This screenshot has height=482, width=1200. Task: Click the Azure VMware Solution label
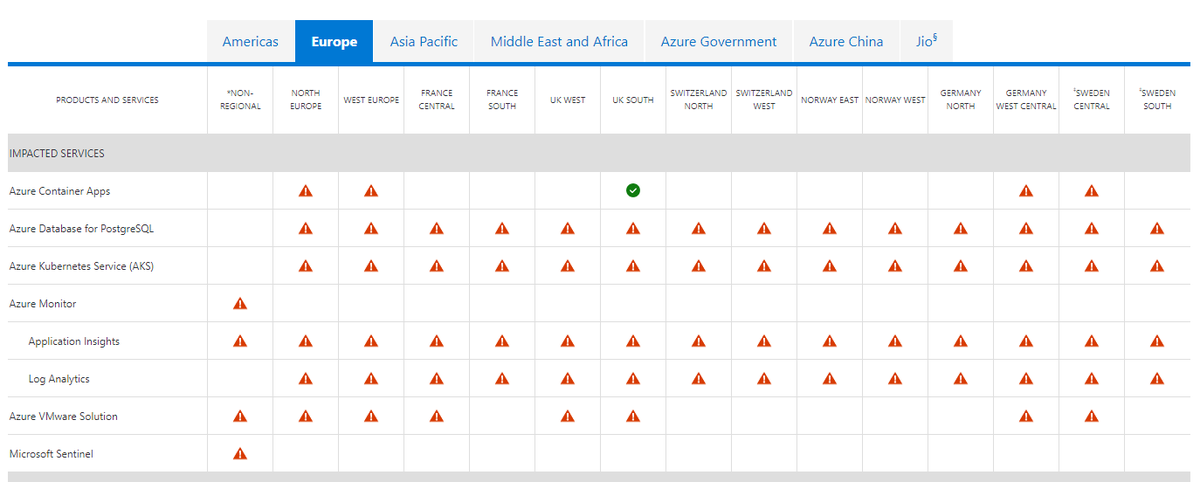[x=63, y=416]
